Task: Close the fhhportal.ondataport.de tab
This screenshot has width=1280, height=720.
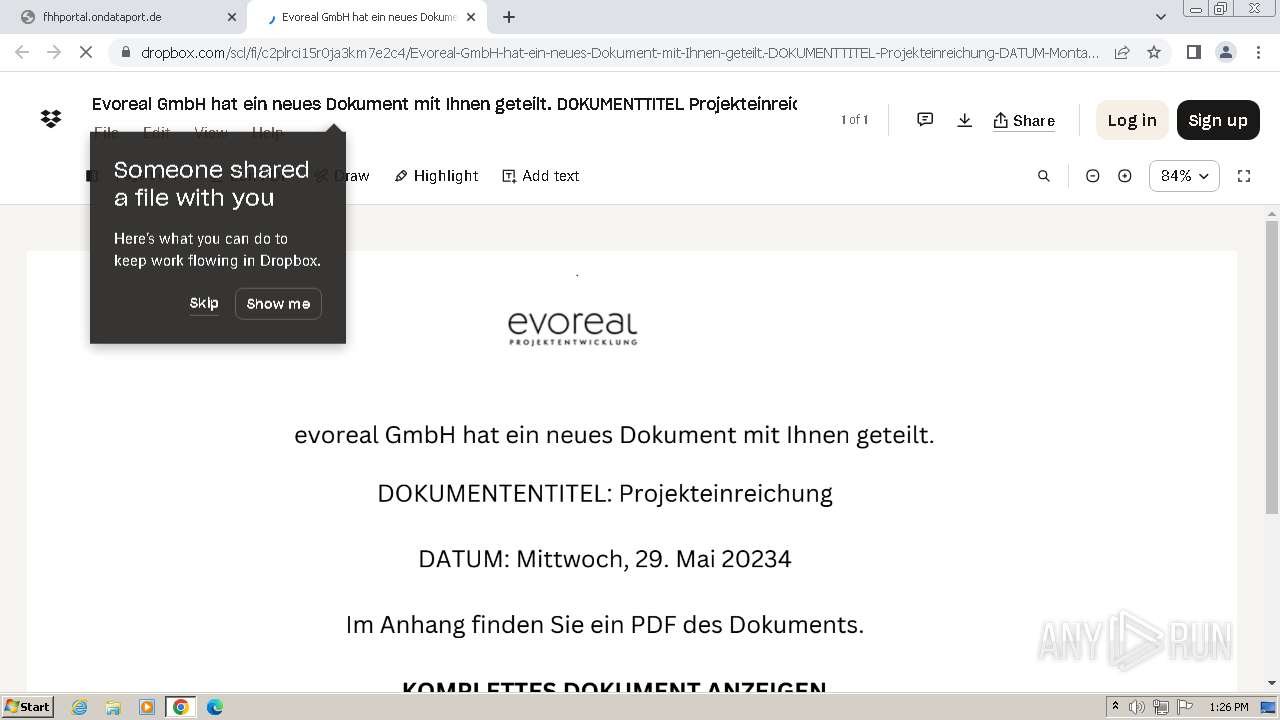Action: coord(232,17)
